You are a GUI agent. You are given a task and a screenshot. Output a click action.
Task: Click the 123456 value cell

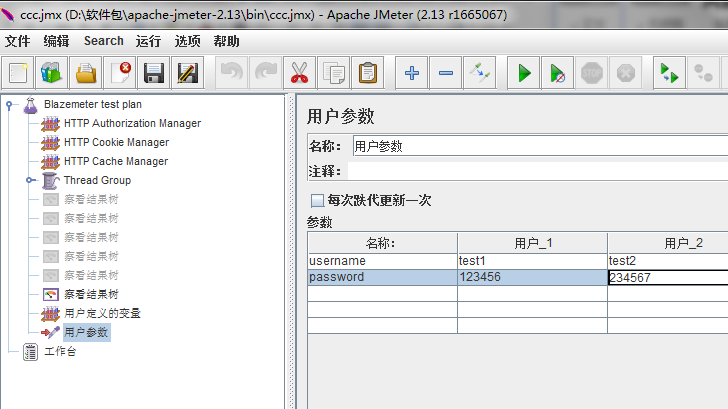coord(533,277)
